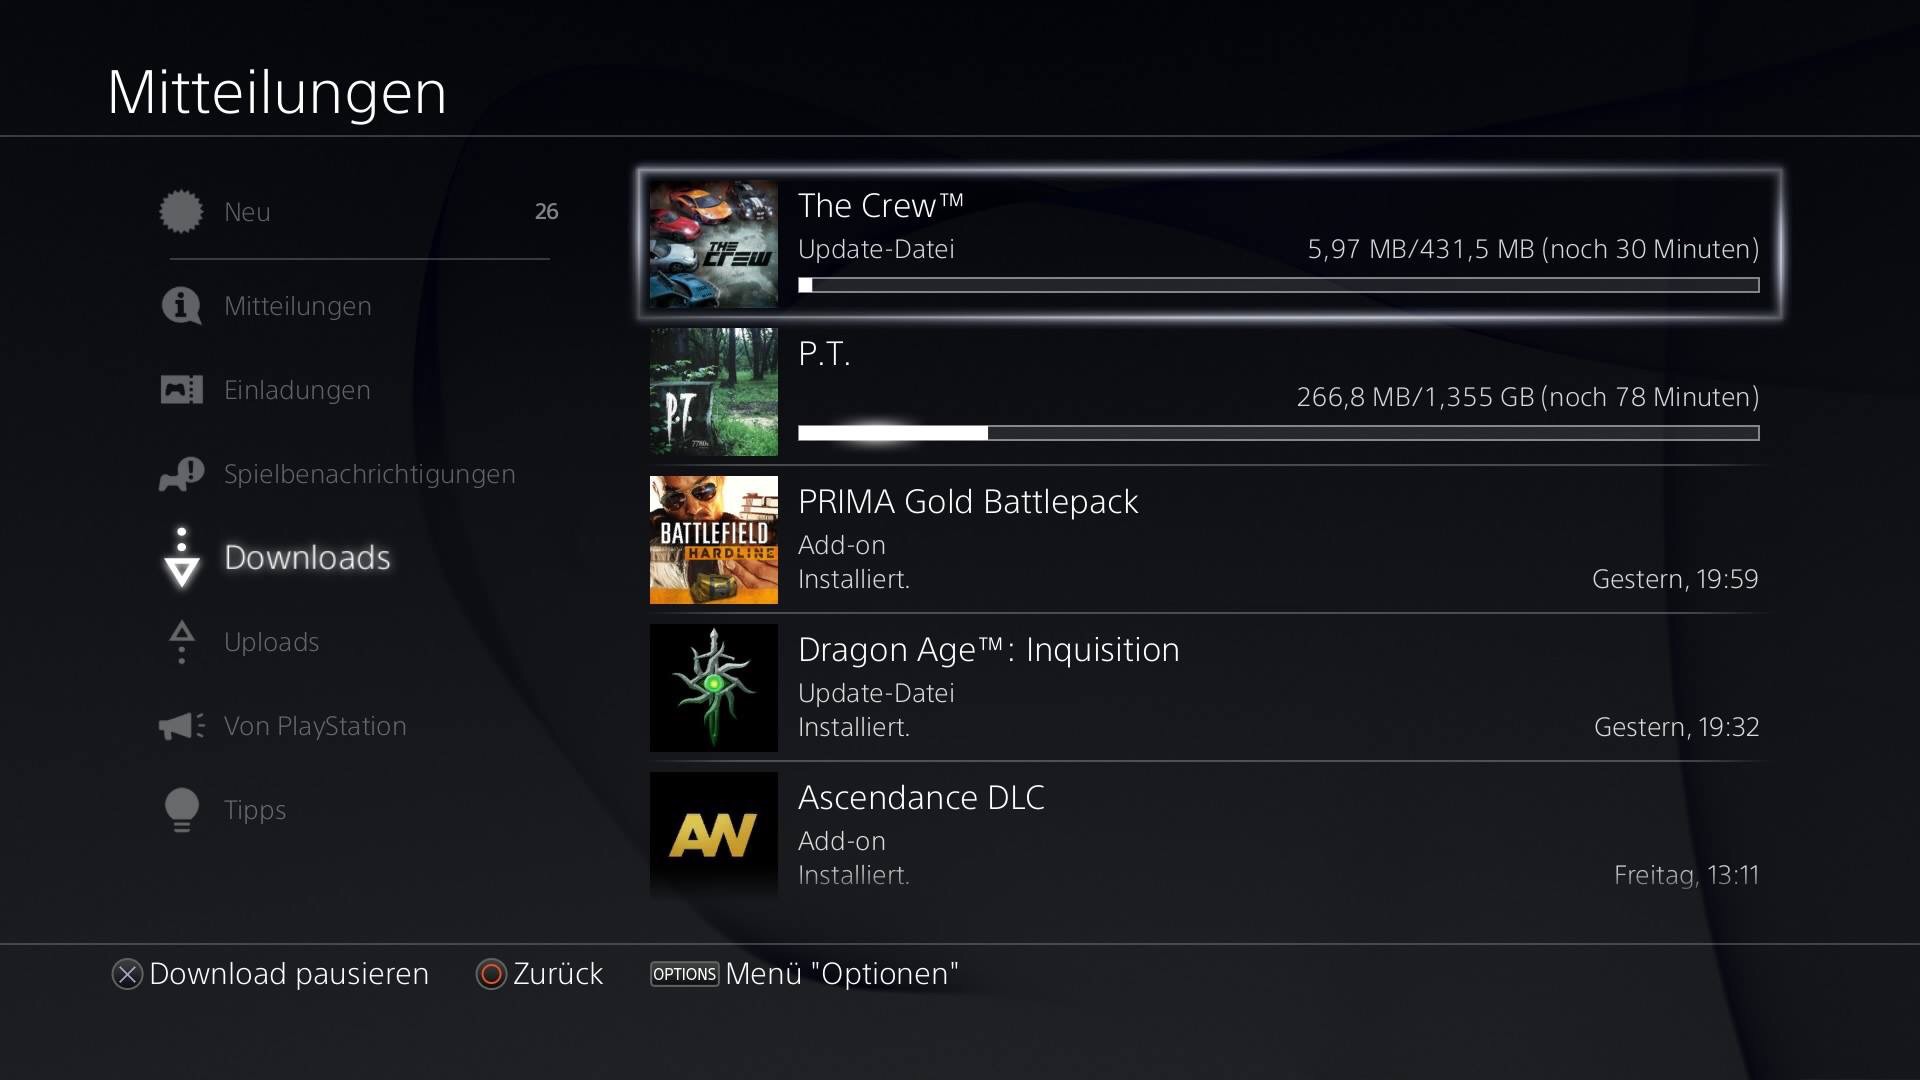Select the Spielbenachrichtigungen icon
Image resolution: width=1920 pixels, height=1080 pixels.
(181, 474)
